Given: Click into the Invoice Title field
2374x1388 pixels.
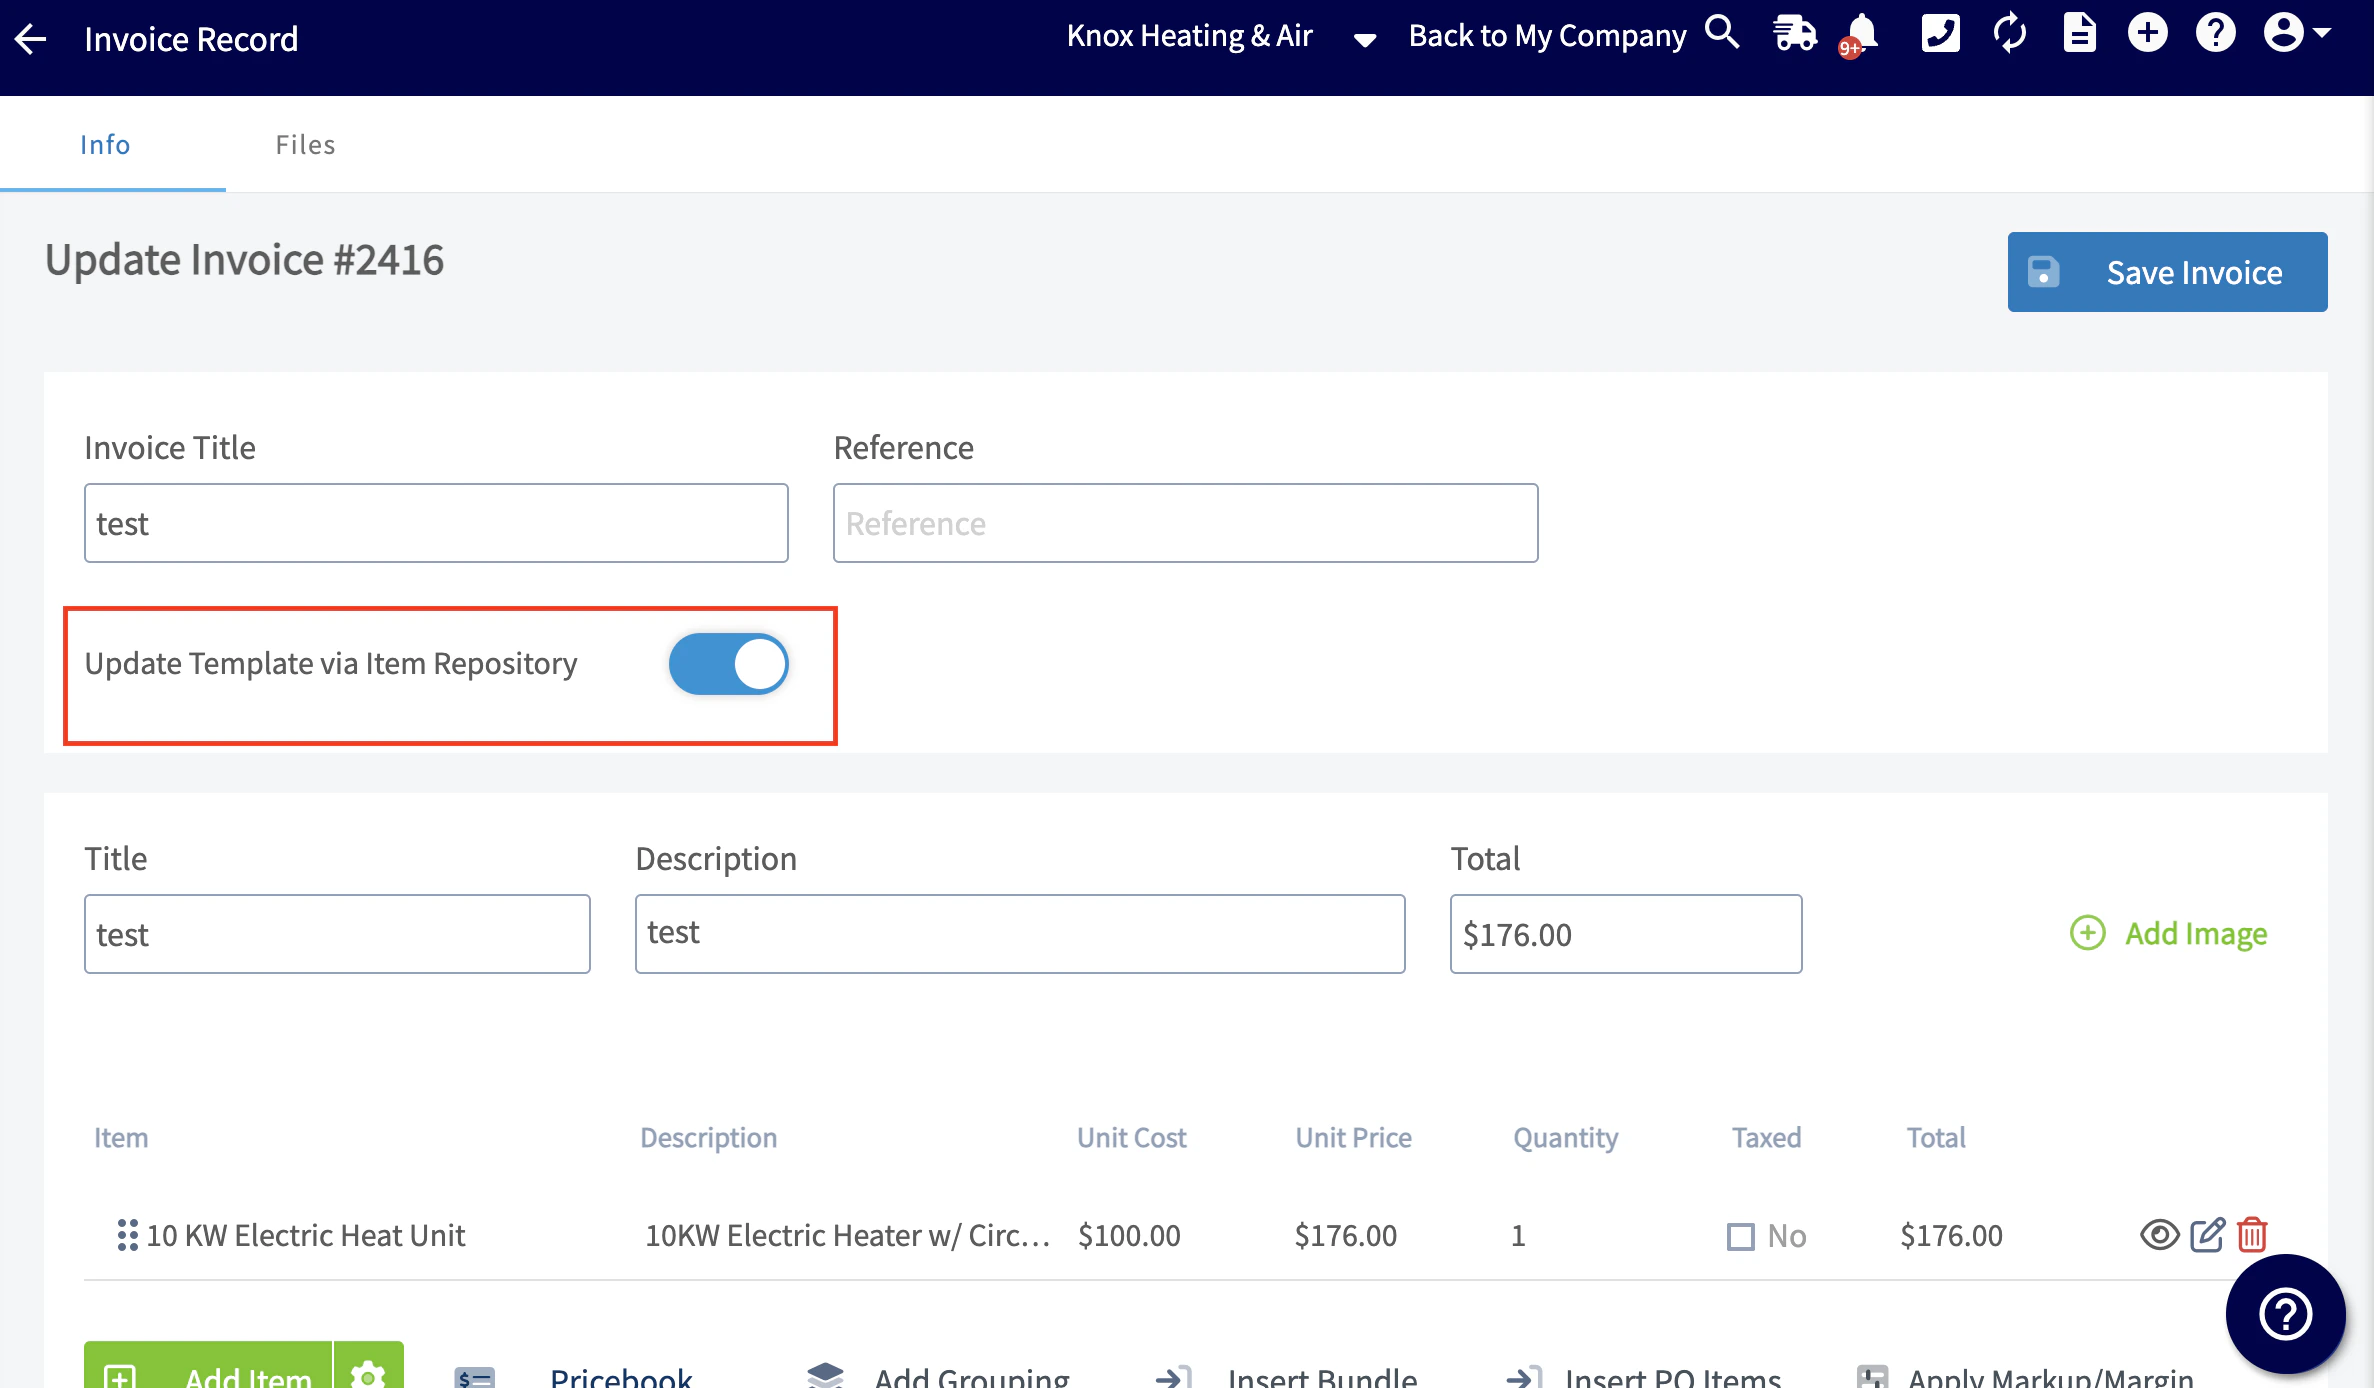Looking at the screenshot, I should (x=436, y=523).
